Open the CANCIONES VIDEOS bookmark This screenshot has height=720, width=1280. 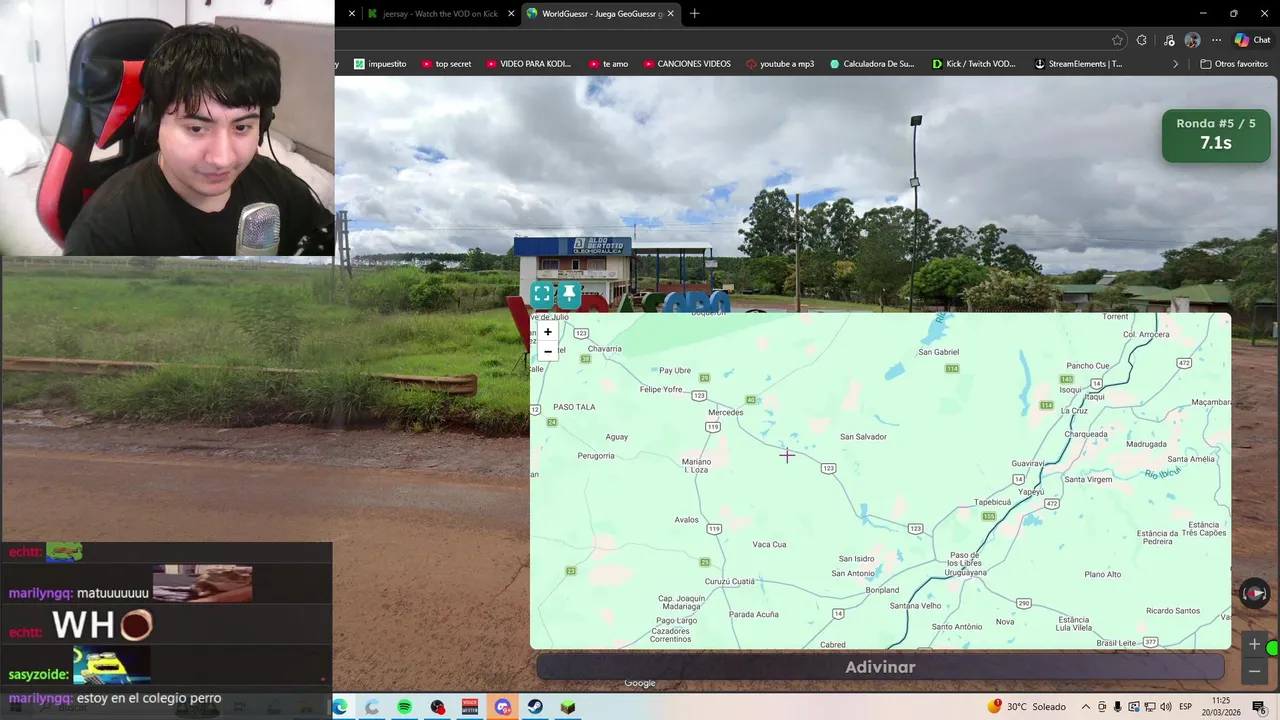pyautogui.click(x=686, y=64)
